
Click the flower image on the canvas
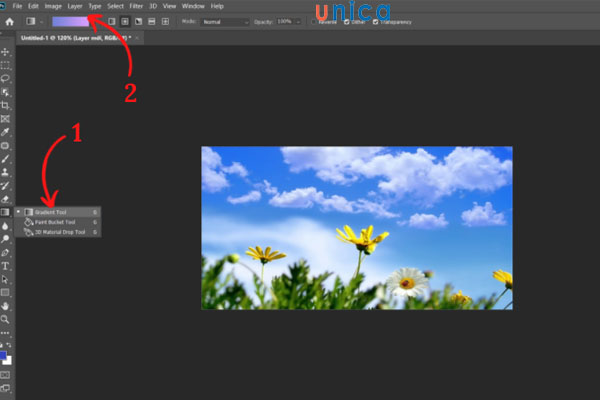(x=357, y=228)
